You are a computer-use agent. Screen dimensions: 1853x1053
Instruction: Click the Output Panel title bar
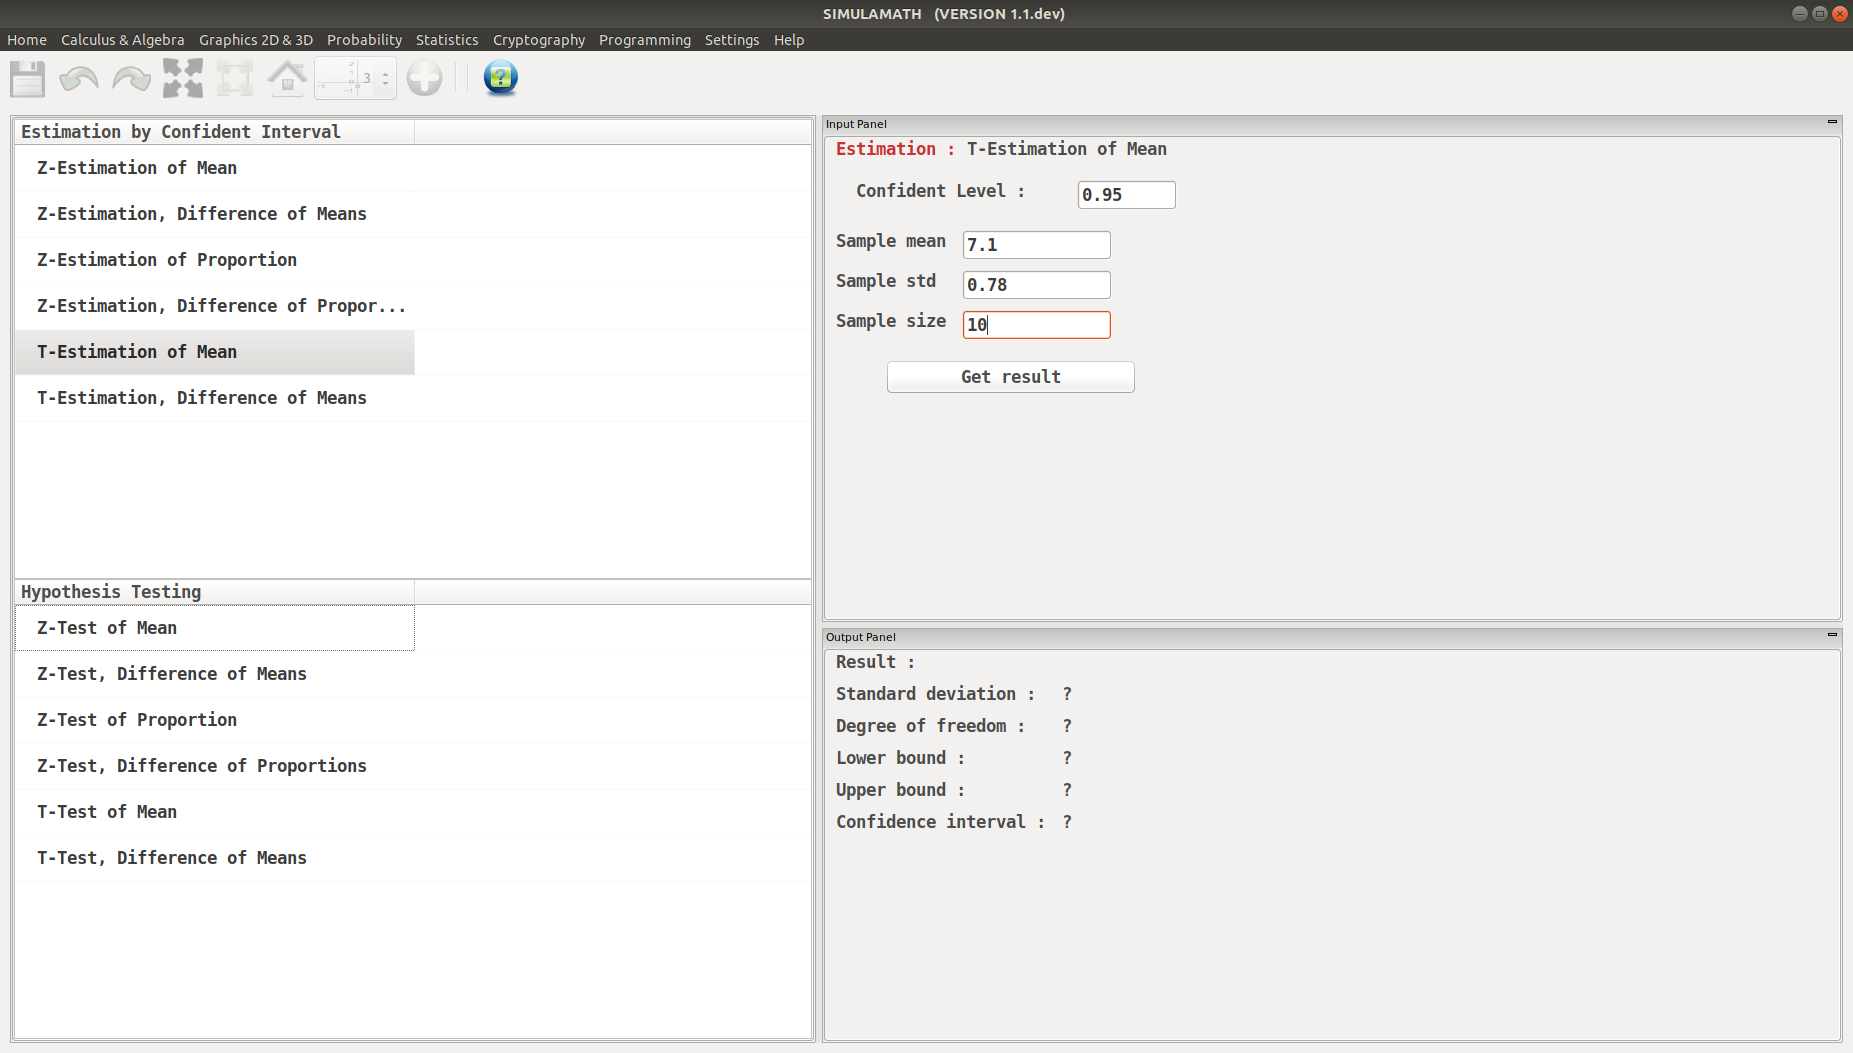[x=1332, y=637]
